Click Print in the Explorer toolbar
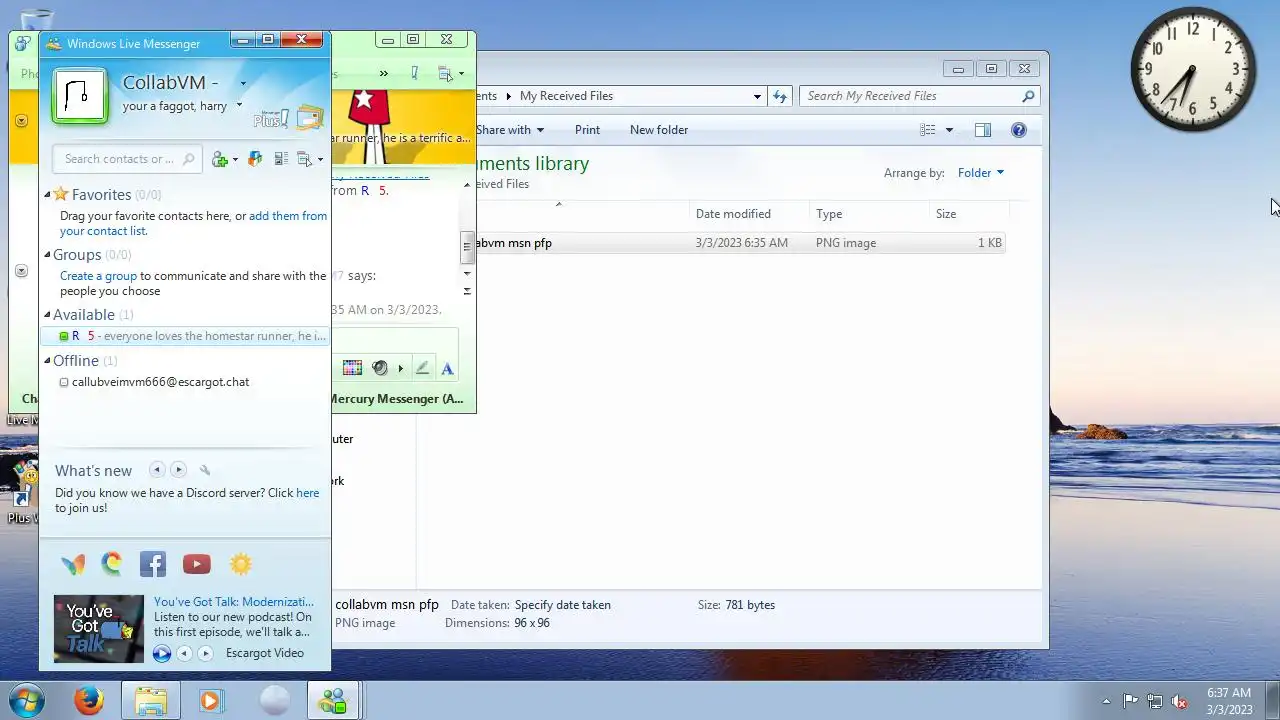 (587, 130)
